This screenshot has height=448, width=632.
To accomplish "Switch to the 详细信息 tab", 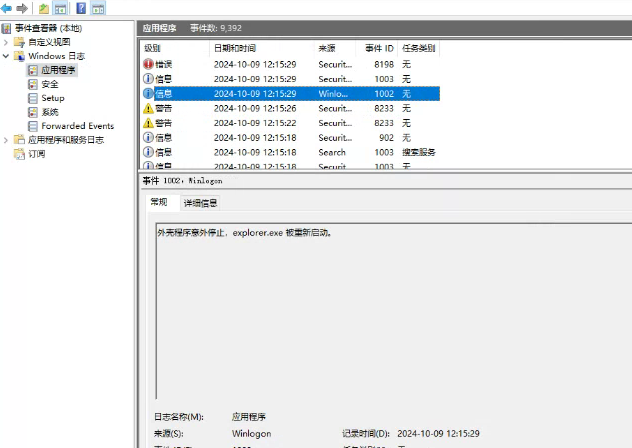I will tap(199, 203).
